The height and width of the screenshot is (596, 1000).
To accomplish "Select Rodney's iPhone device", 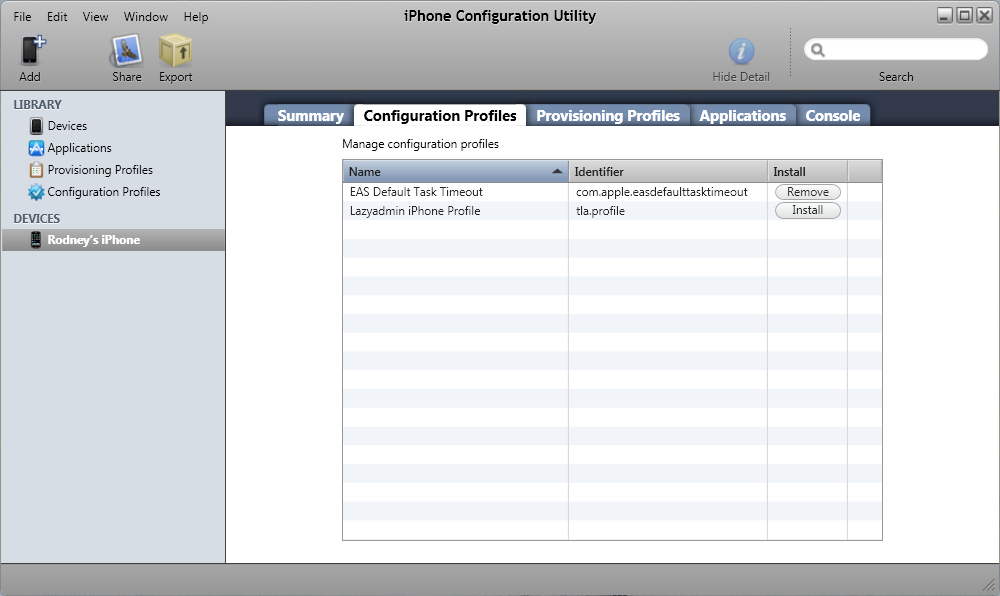I will [x=93, y=240].
